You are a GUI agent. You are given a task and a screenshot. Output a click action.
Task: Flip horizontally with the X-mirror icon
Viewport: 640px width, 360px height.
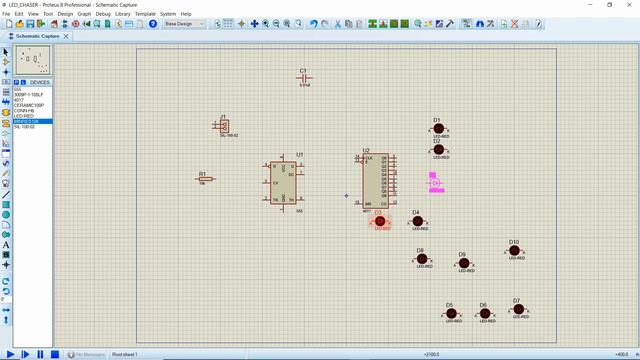coord(6,310)
